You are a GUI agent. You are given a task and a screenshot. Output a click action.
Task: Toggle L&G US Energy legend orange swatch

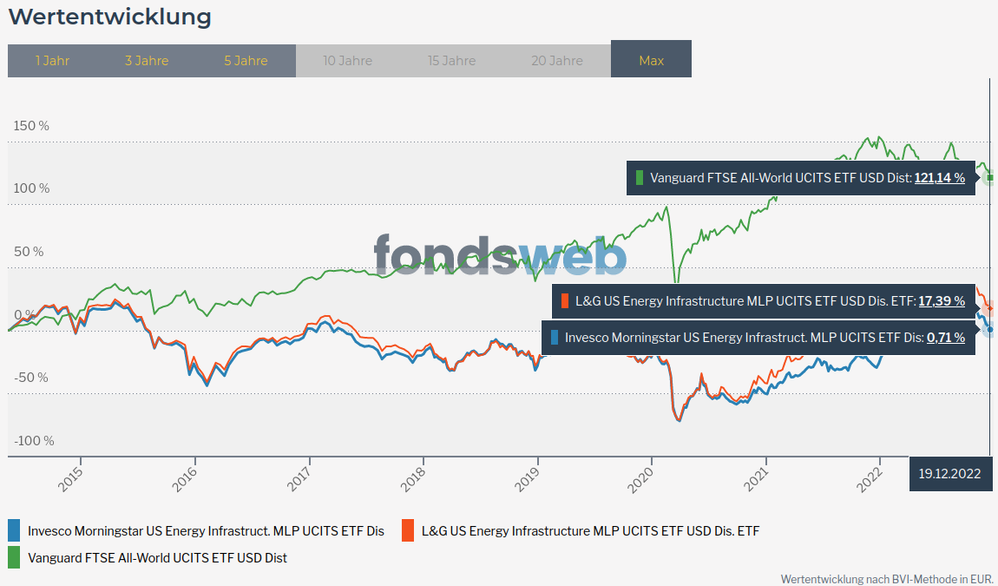[407, 531]
